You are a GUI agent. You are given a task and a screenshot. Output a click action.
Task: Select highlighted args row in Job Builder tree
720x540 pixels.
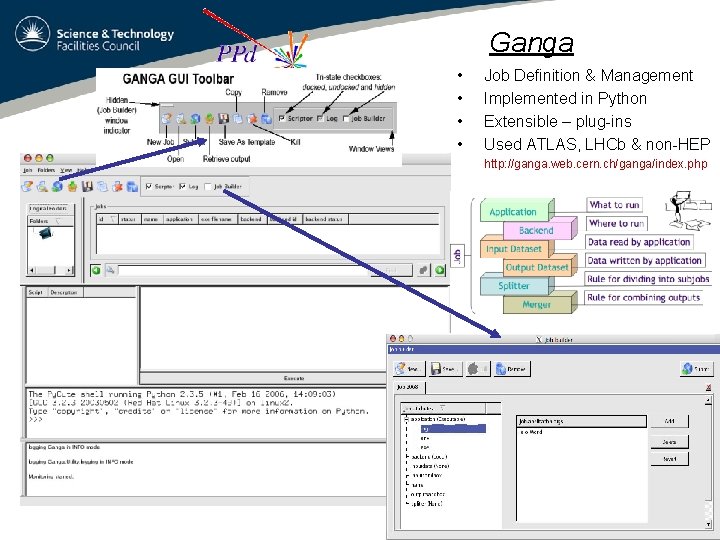click(453, 429)
